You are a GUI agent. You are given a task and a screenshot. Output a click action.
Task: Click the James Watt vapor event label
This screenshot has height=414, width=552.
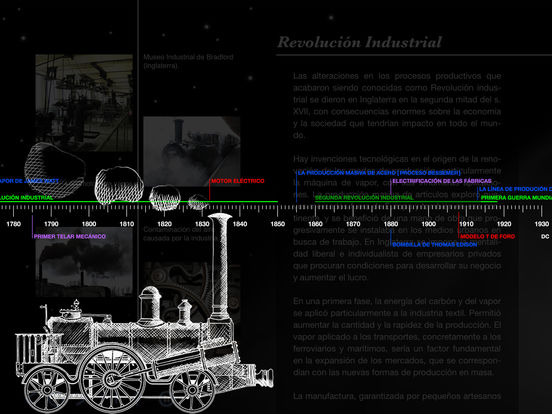(x=29, y=181)
